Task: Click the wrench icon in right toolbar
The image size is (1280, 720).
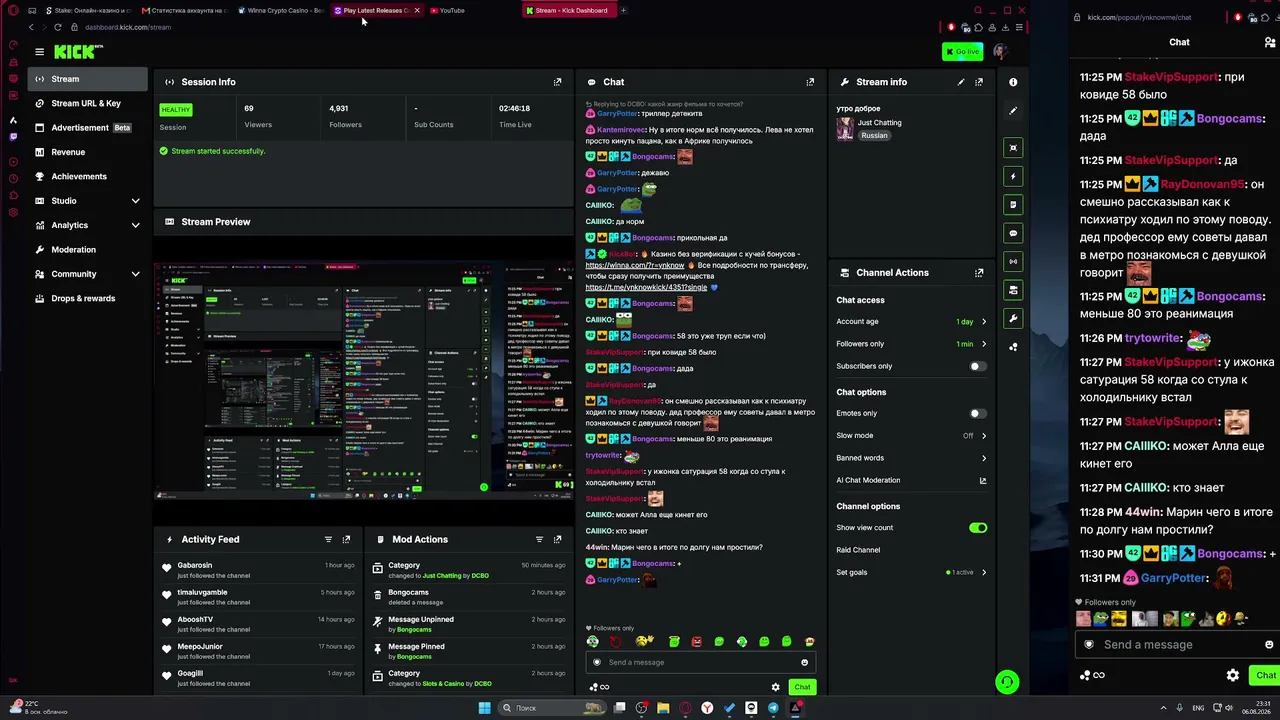Action: (1013, 318)
